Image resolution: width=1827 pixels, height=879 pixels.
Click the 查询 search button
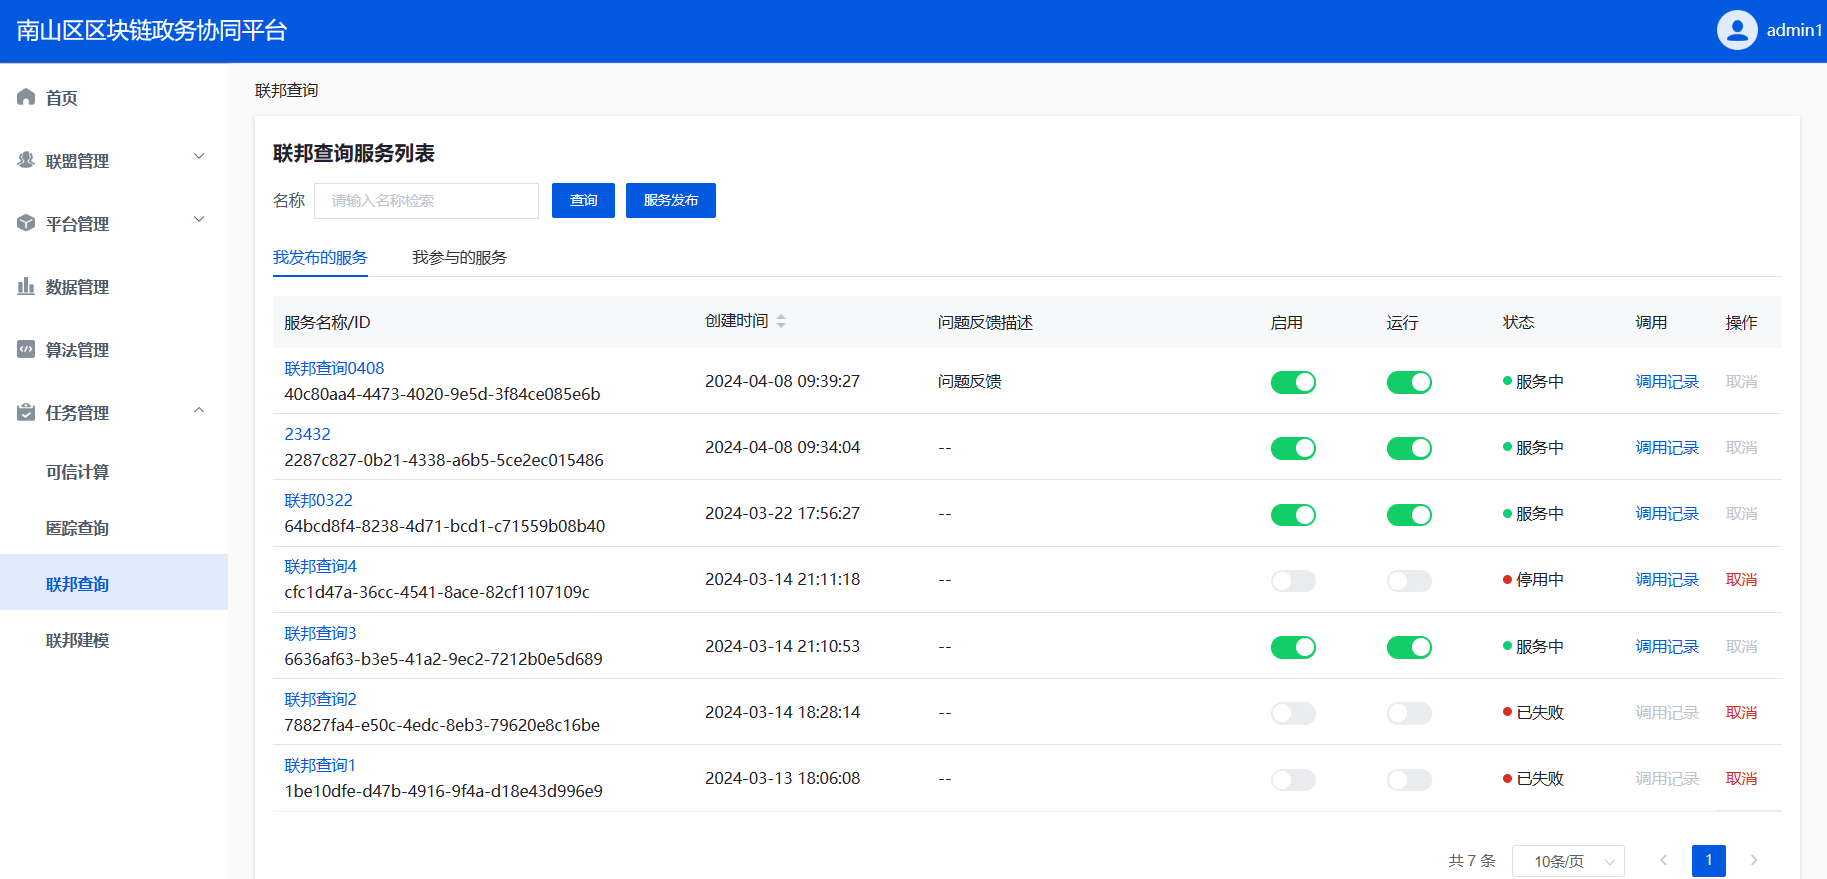click(584, 200)
